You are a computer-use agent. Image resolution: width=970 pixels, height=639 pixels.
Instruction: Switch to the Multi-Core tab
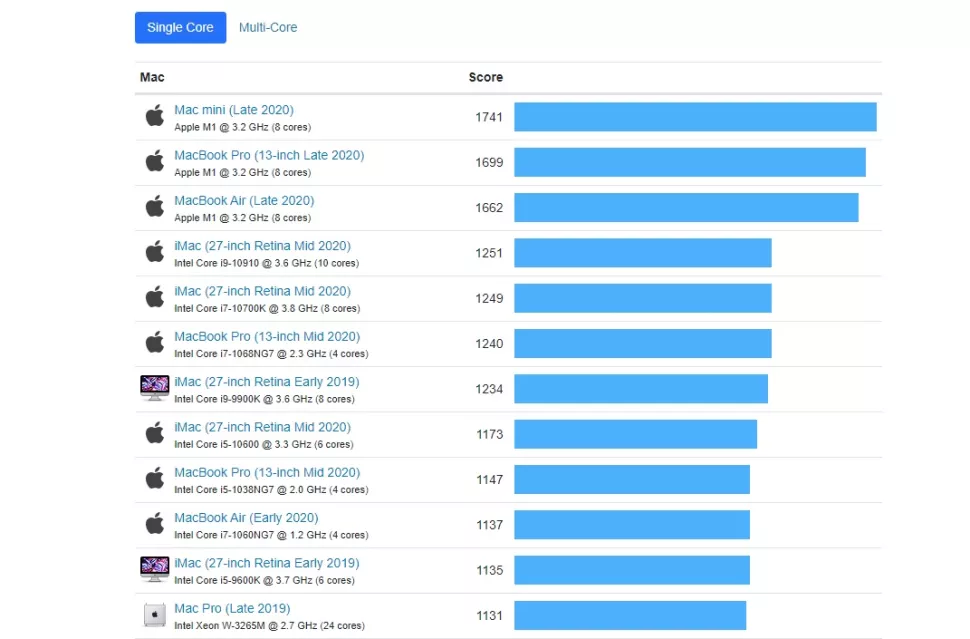tap(268, 27)
